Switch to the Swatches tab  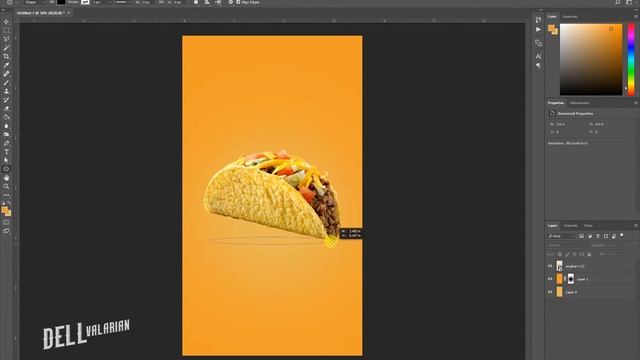(x=570, y=17)
